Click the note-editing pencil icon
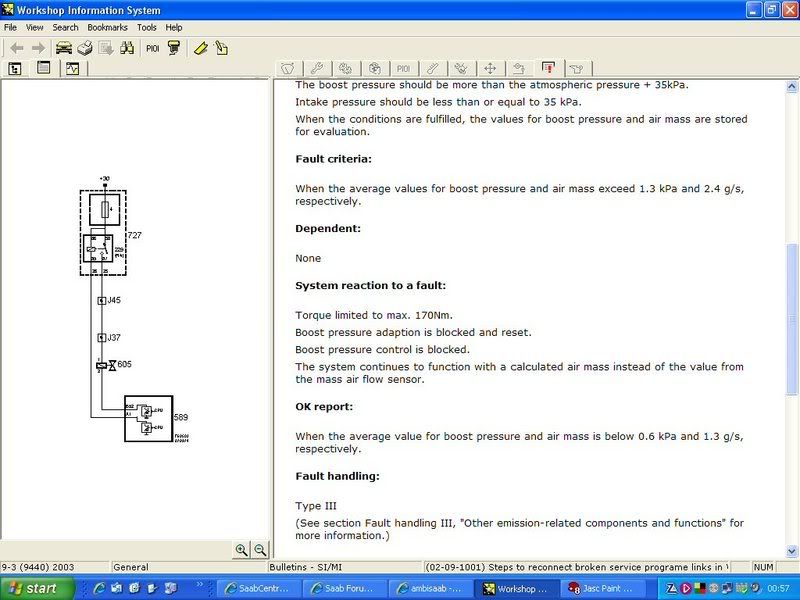The height and width of the screenshot is (600, 800). tap(222, 48)
